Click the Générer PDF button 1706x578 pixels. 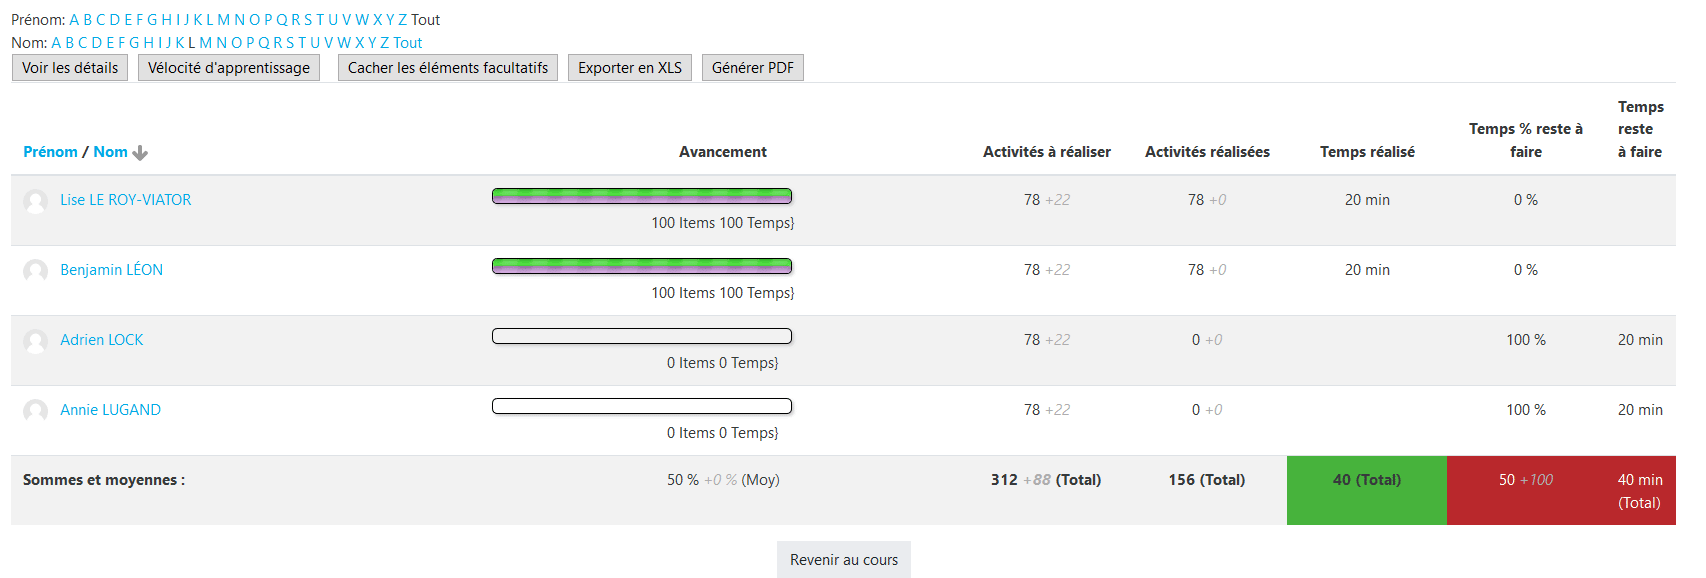[x=753, y=68]
